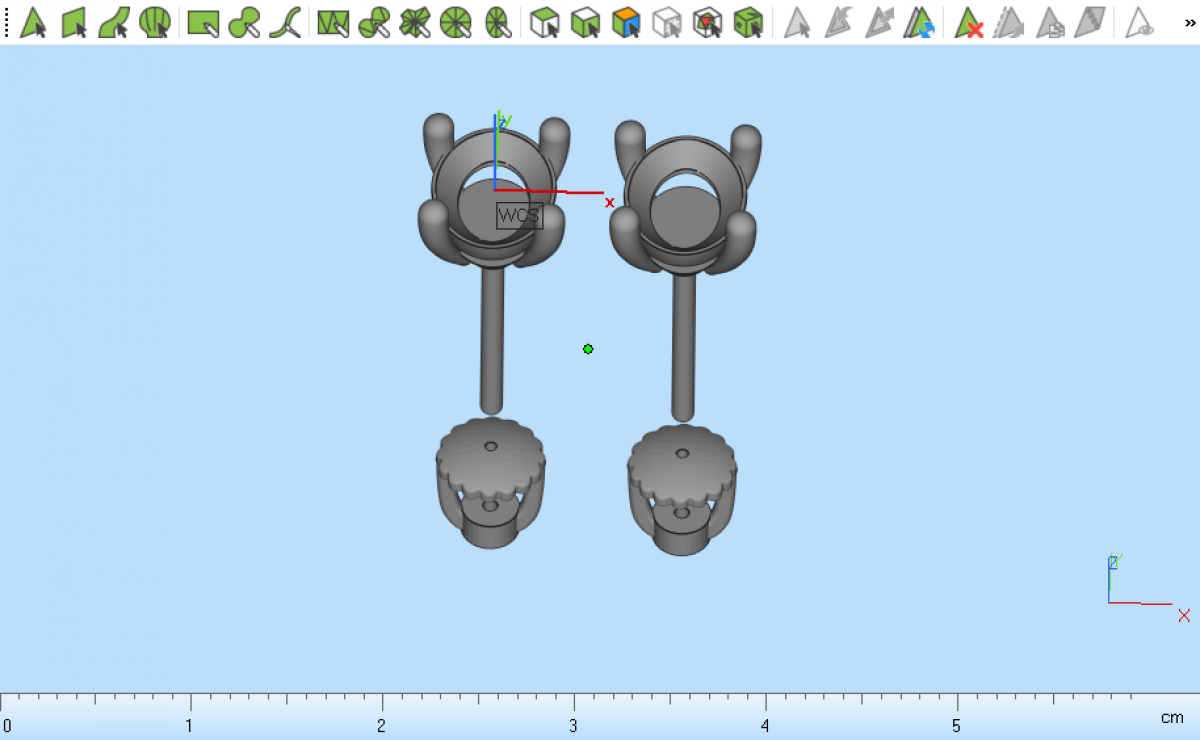Activate the Mark Surface tool
This screenshot has width=1200, height=740.
click(x=114, y=22)
